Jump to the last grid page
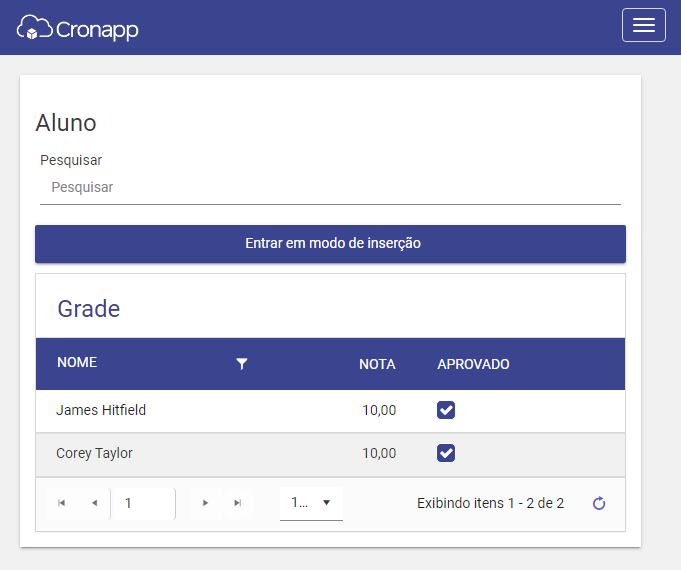Screen dimensions: 681x570 (238, 503)
